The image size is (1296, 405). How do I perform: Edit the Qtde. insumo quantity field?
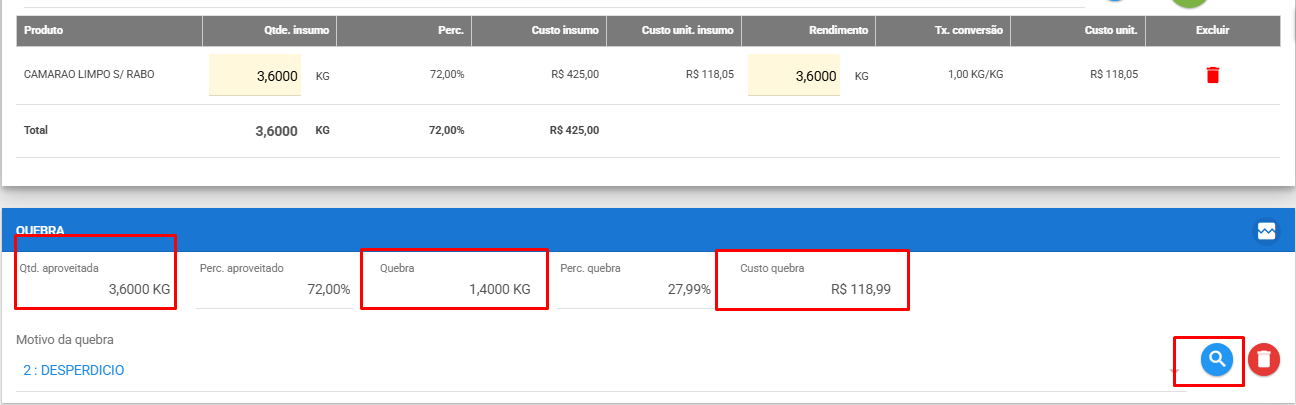(x=255, y=75)
